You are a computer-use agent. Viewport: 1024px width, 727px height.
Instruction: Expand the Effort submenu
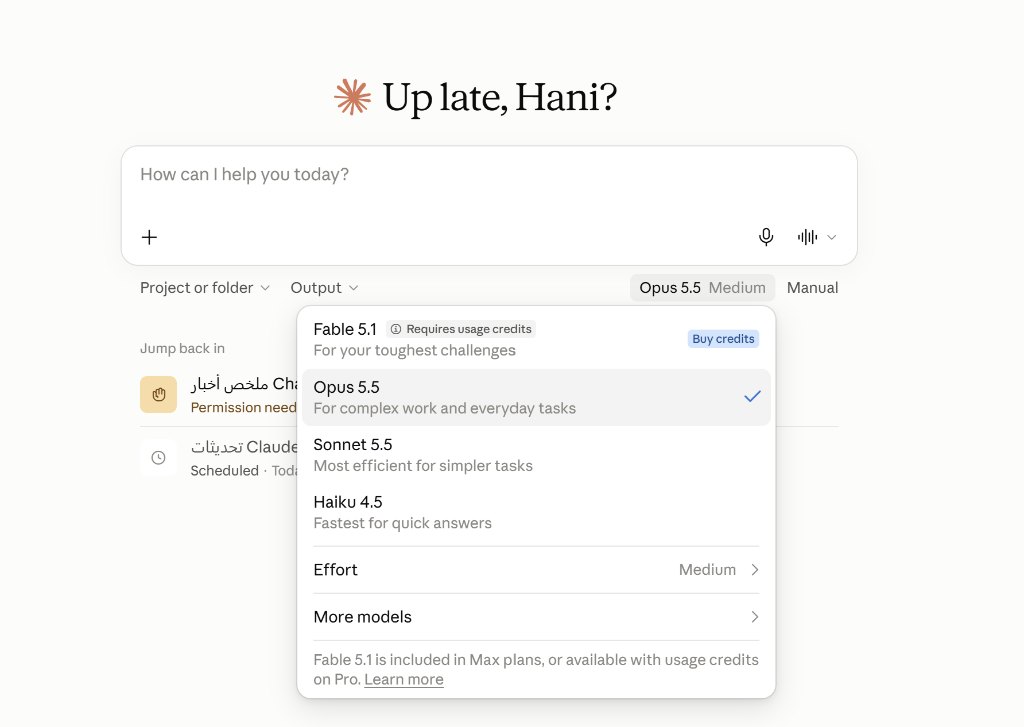click(536, 570)
